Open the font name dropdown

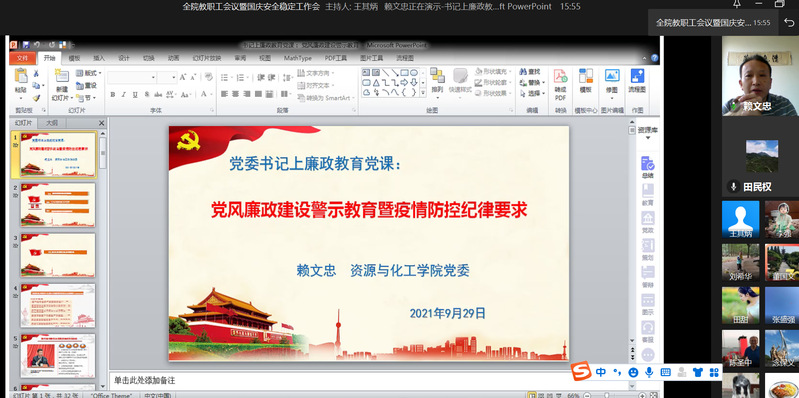point(131,77)
